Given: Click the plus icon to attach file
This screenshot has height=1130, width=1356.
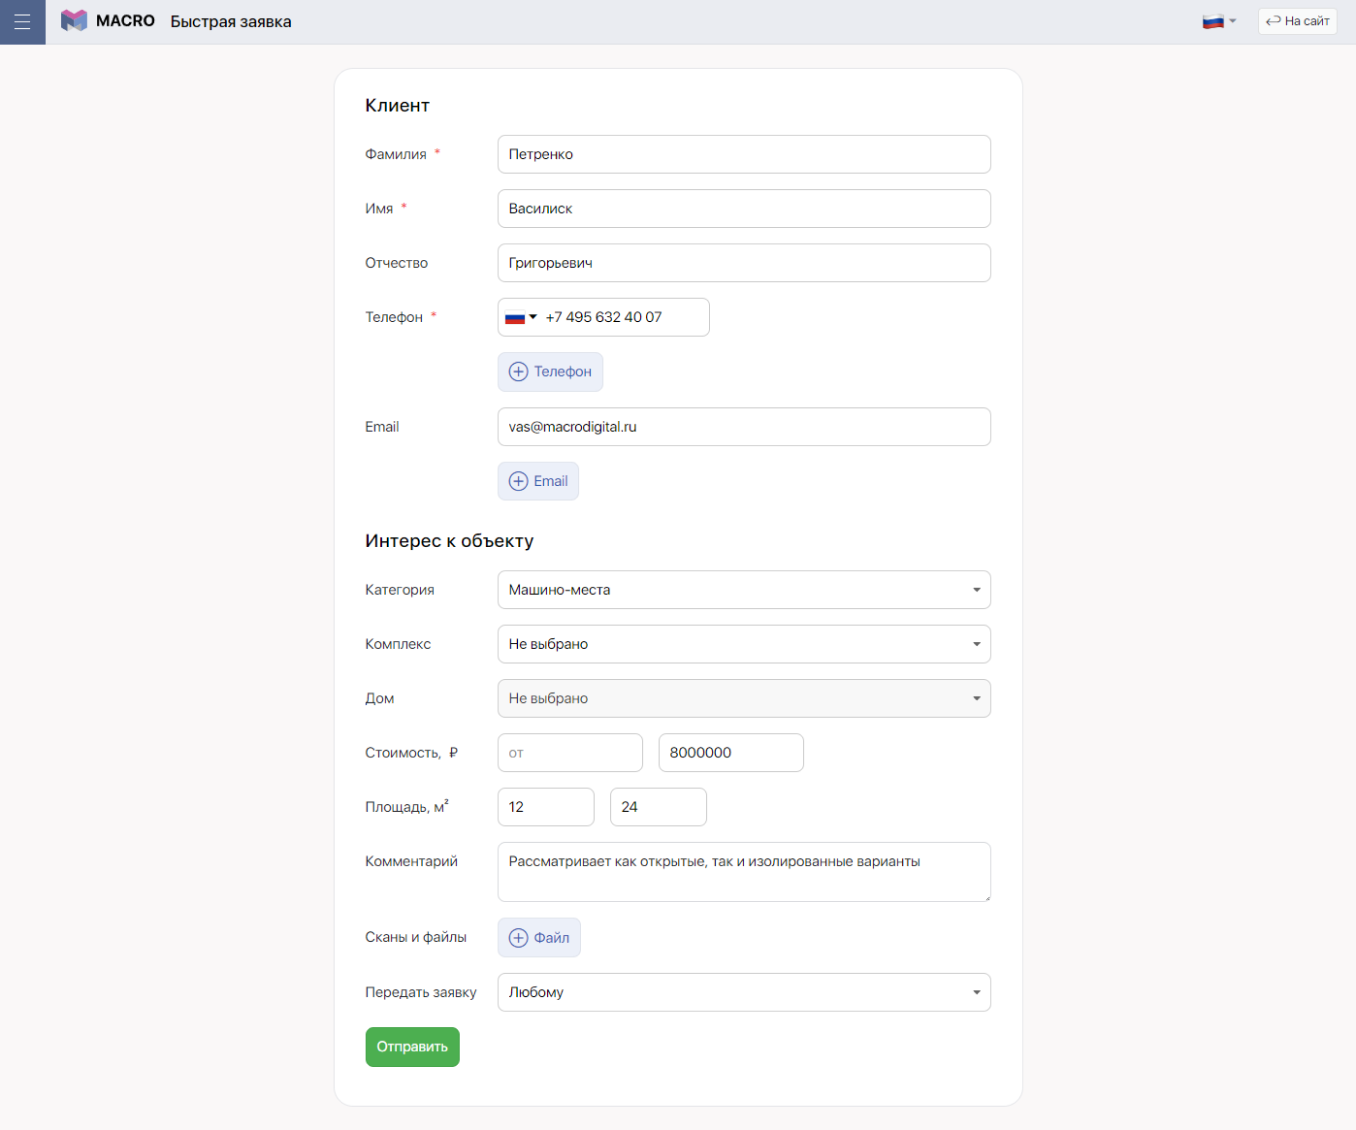Looking at the screenshot, I should click(518, 938).
